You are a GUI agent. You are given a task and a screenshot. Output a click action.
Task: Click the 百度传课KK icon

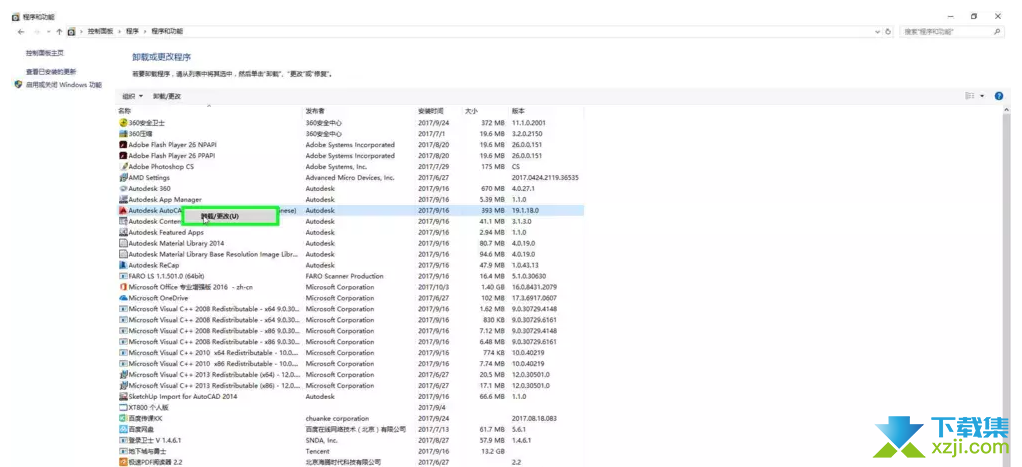pos(123,418)
